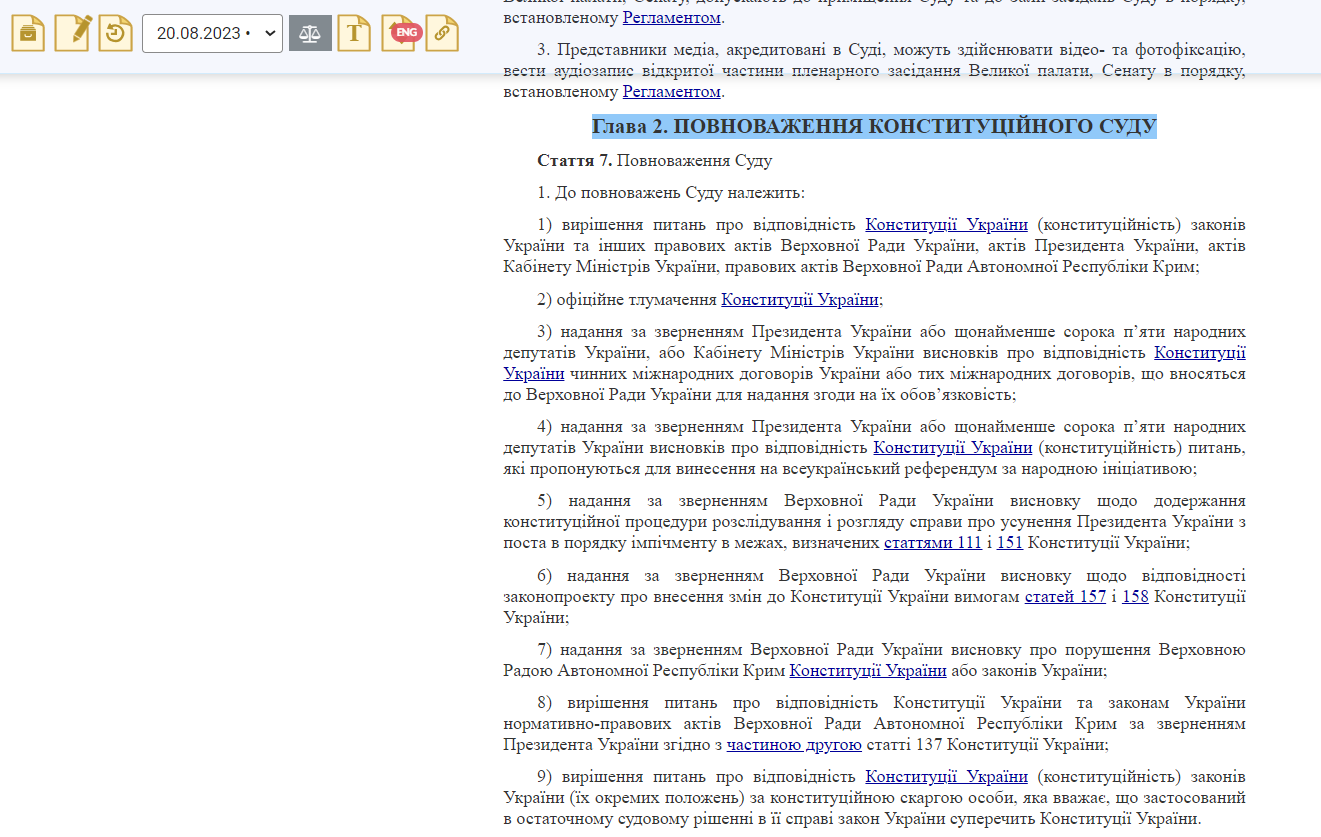1321x837 pixels.
Task: Open Конституції України link in item 4)
Action: click(953, 448)
